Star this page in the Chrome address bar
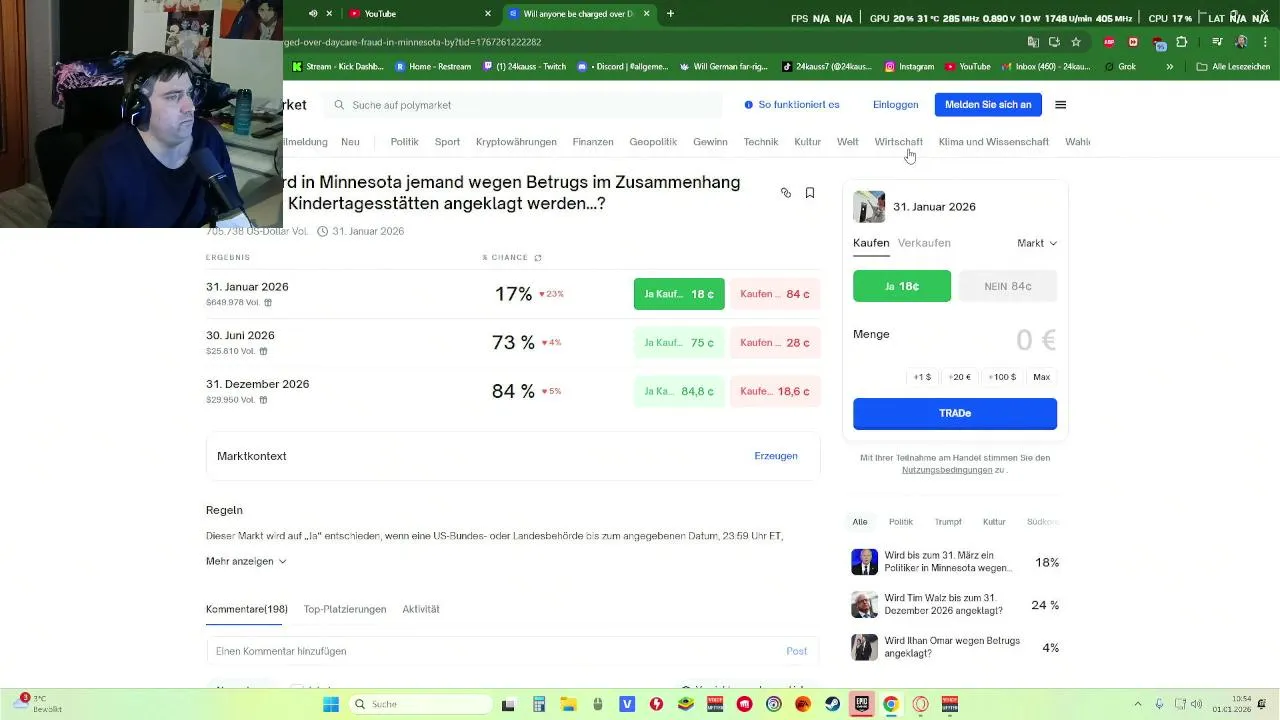The width and height of the screenshot is (1280, 720). click(x=1076, y=42)
